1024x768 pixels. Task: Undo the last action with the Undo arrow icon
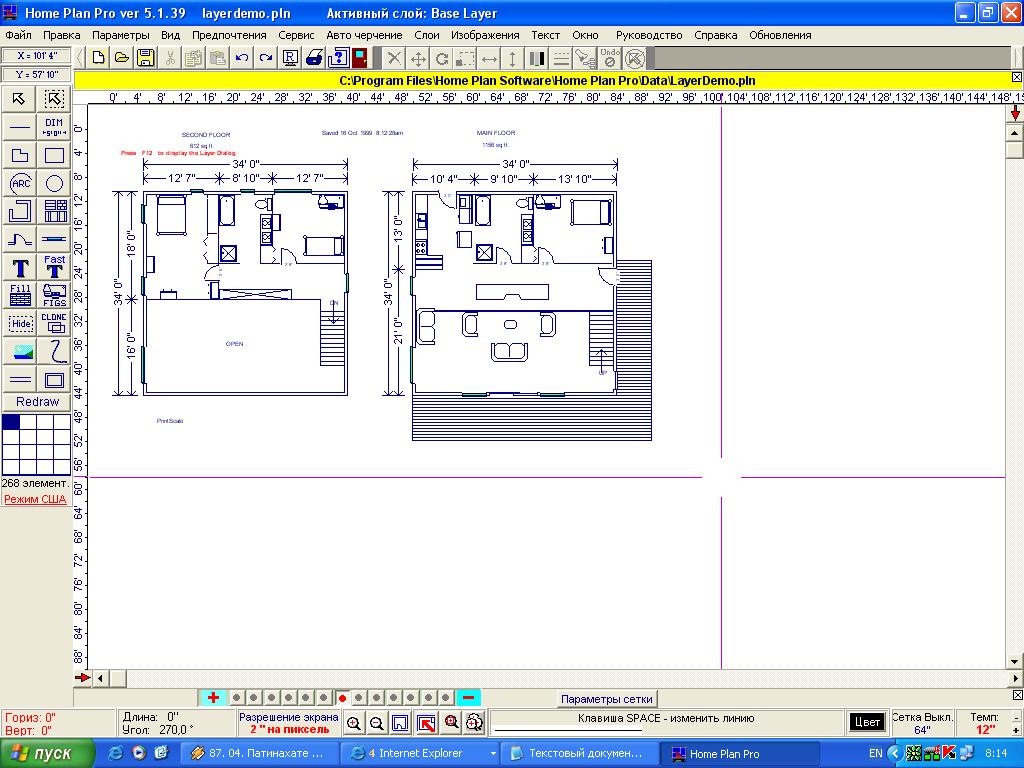click(242, 58)
